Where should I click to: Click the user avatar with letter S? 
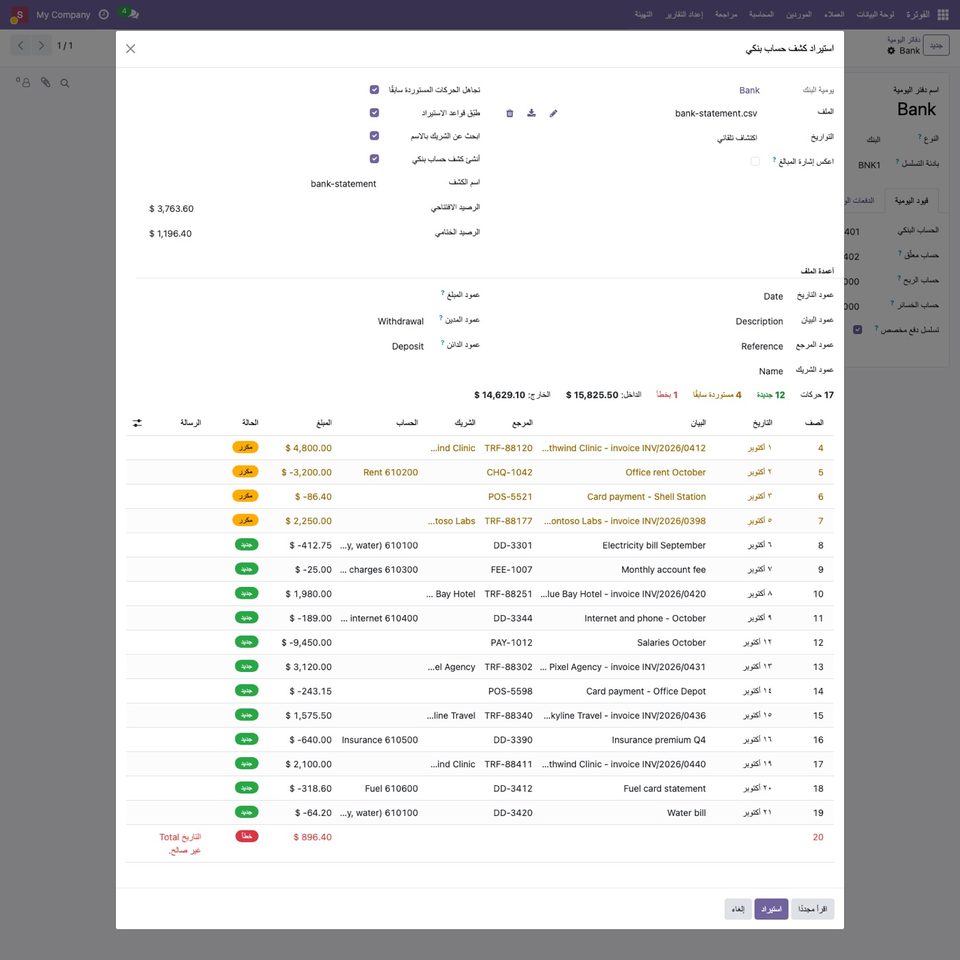tap(18, 15)
